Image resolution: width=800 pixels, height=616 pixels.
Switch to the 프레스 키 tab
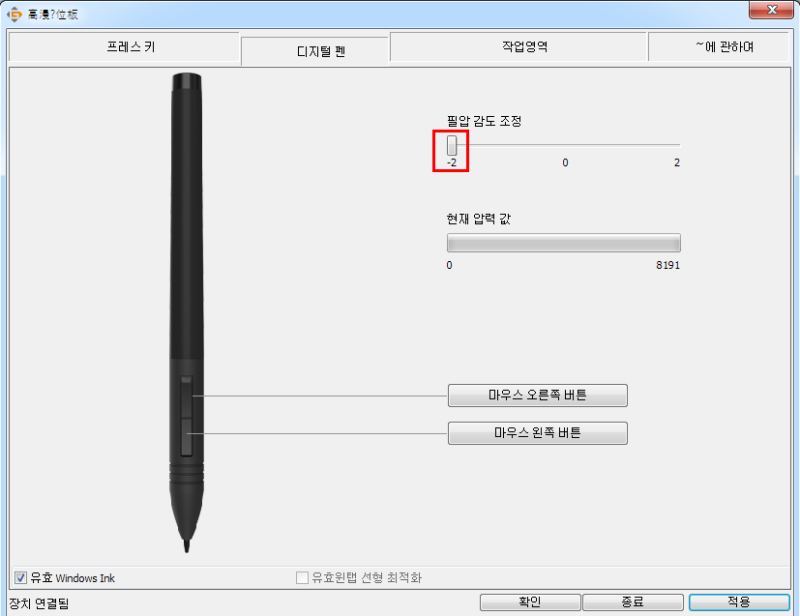[x=124, y=47]
